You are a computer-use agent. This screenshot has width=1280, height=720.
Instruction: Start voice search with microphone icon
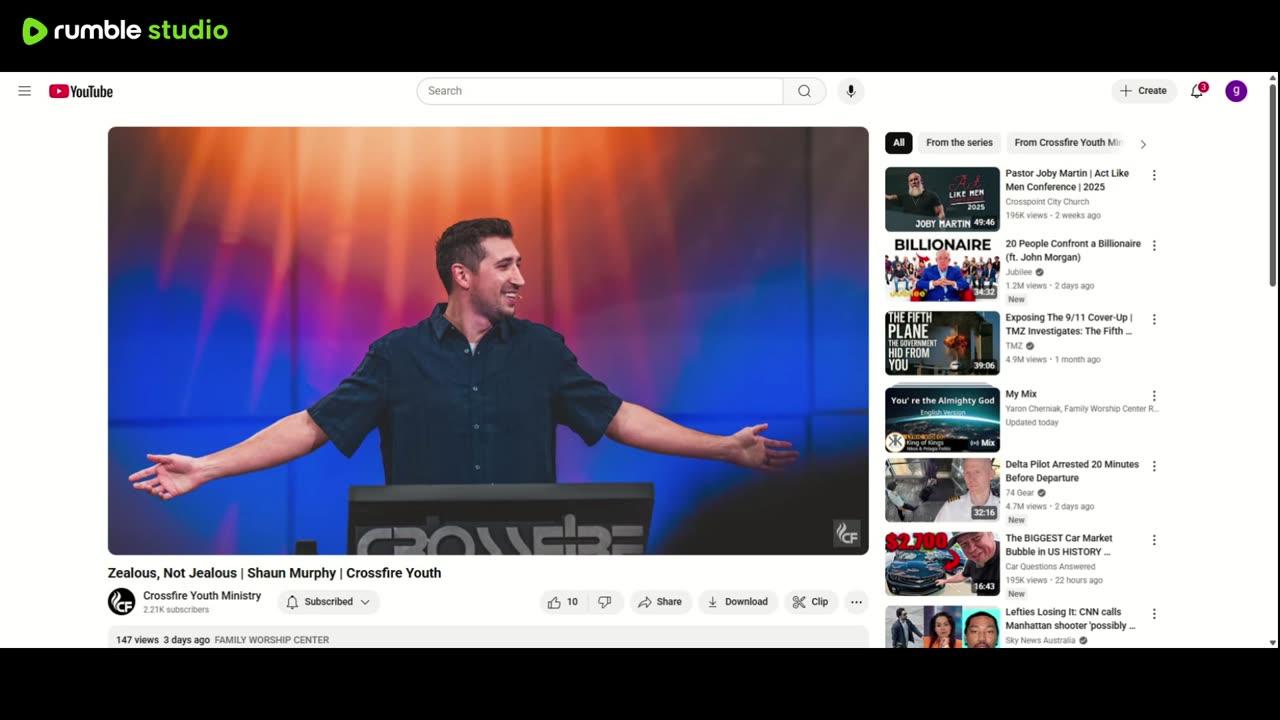(x=851, y=91)
